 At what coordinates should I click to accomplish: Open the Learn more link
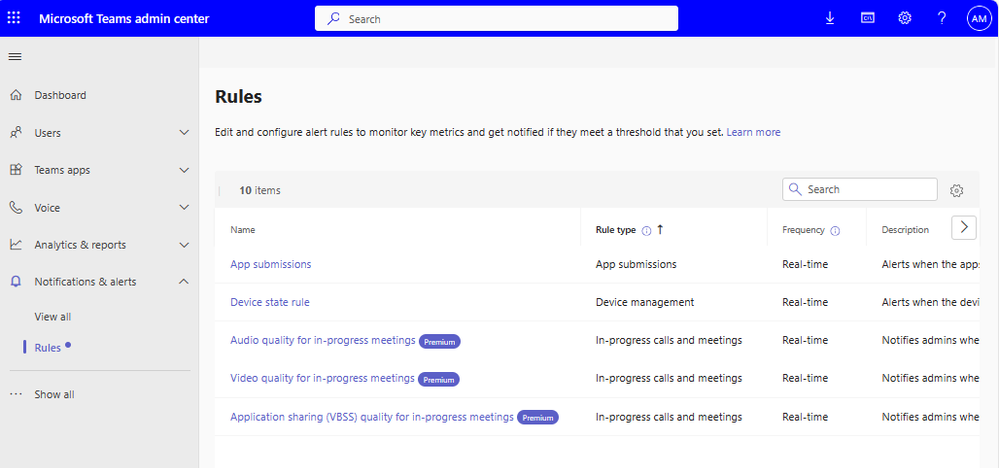(x=753, y=132)
